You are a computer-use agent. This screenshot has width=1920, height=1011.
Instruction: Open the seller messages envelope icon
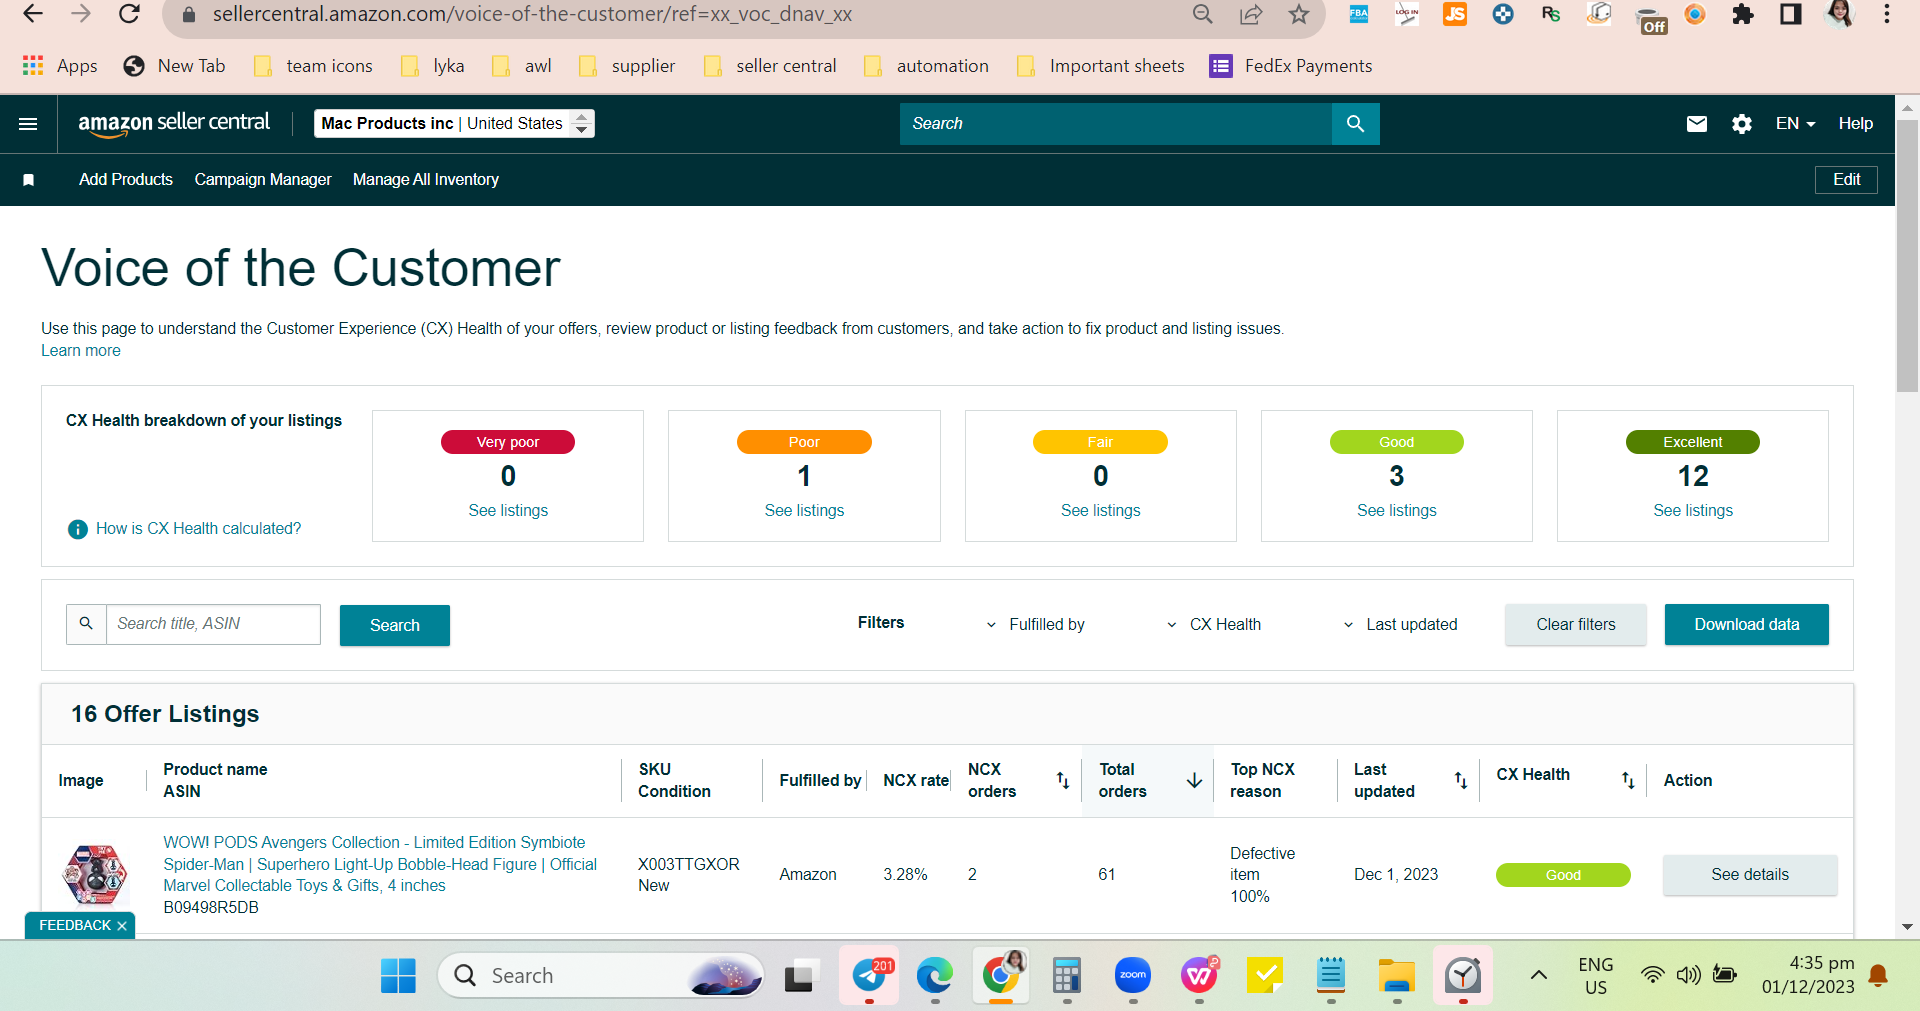(x=1697, y=124)
